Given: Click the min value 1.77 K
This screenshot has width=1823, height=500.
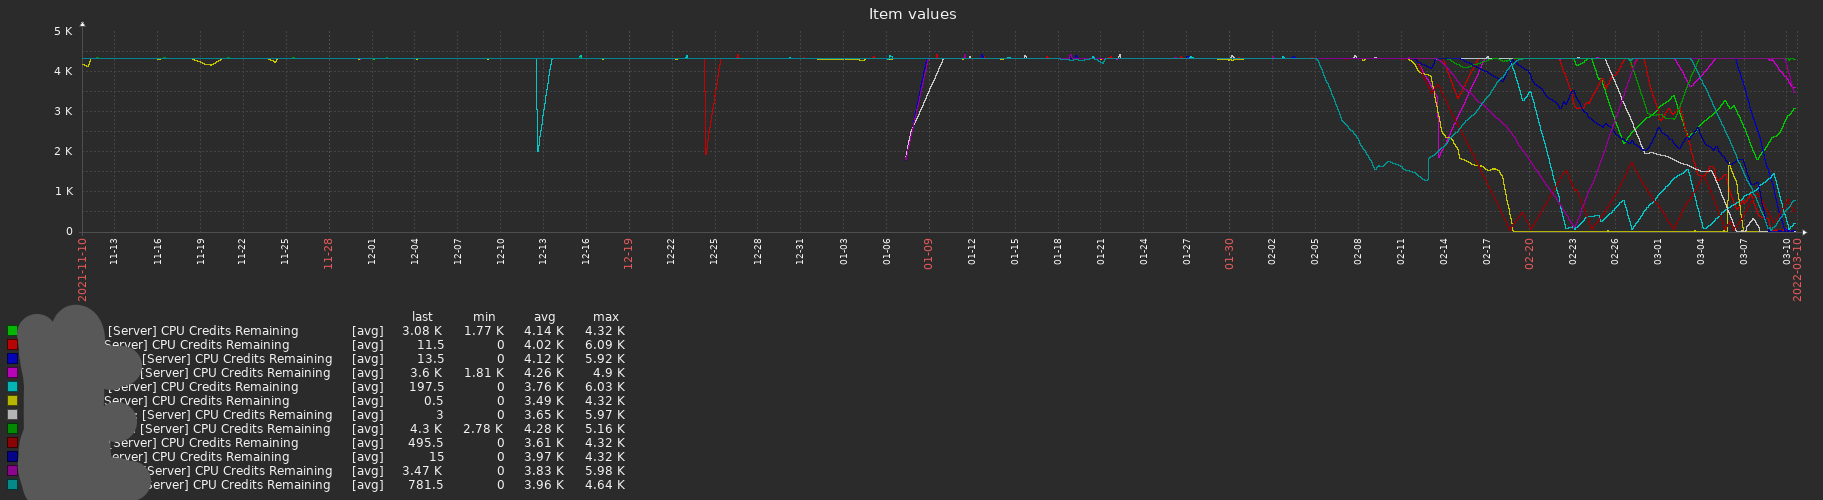Looking at the screenshot, I should (x=484, y=331).
